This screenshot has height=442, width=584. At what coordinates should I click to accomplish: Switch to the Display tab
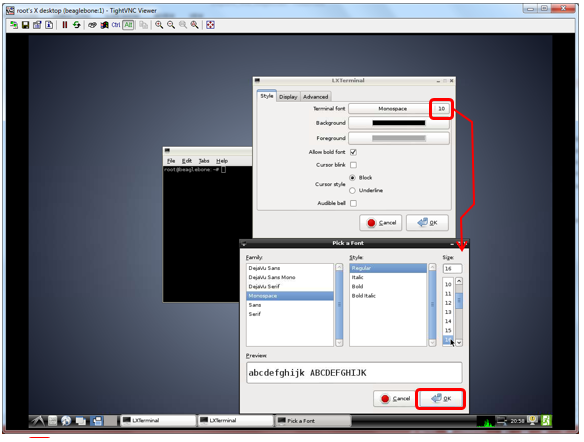coord(288,97)
